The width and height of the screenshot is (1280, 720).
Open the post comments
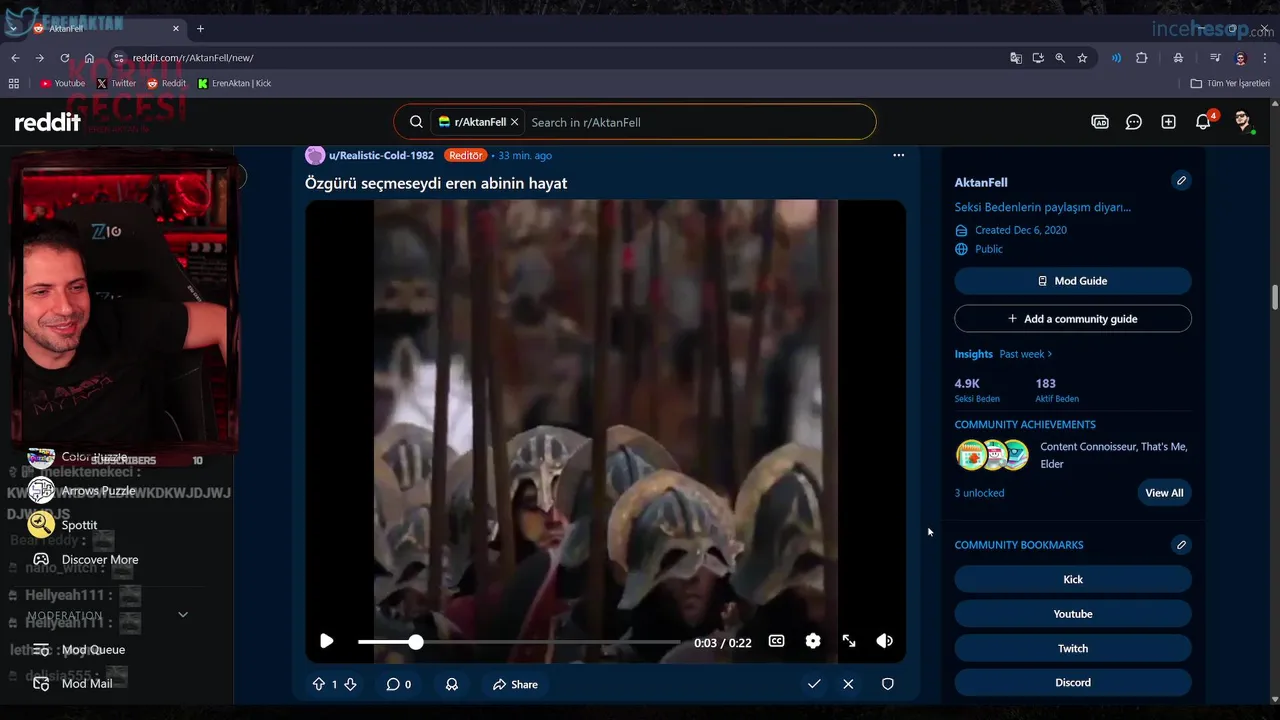pyautogui.click(x=399, y=684)
